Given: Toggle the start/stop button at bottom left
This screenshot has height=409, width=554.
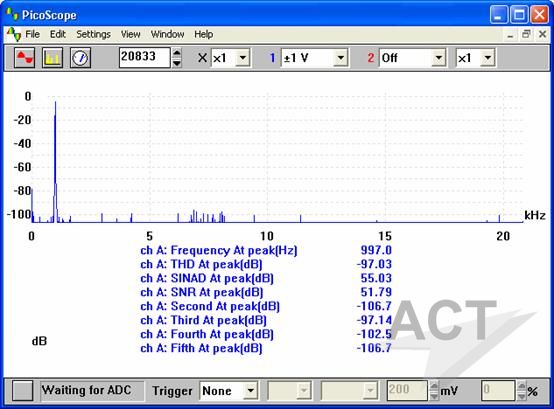Looking at the screenshot, I should click(22, 391).
